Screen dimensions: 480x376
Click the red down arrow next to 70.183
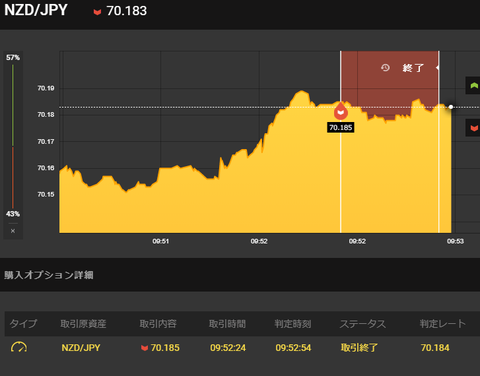coord(97,12)
